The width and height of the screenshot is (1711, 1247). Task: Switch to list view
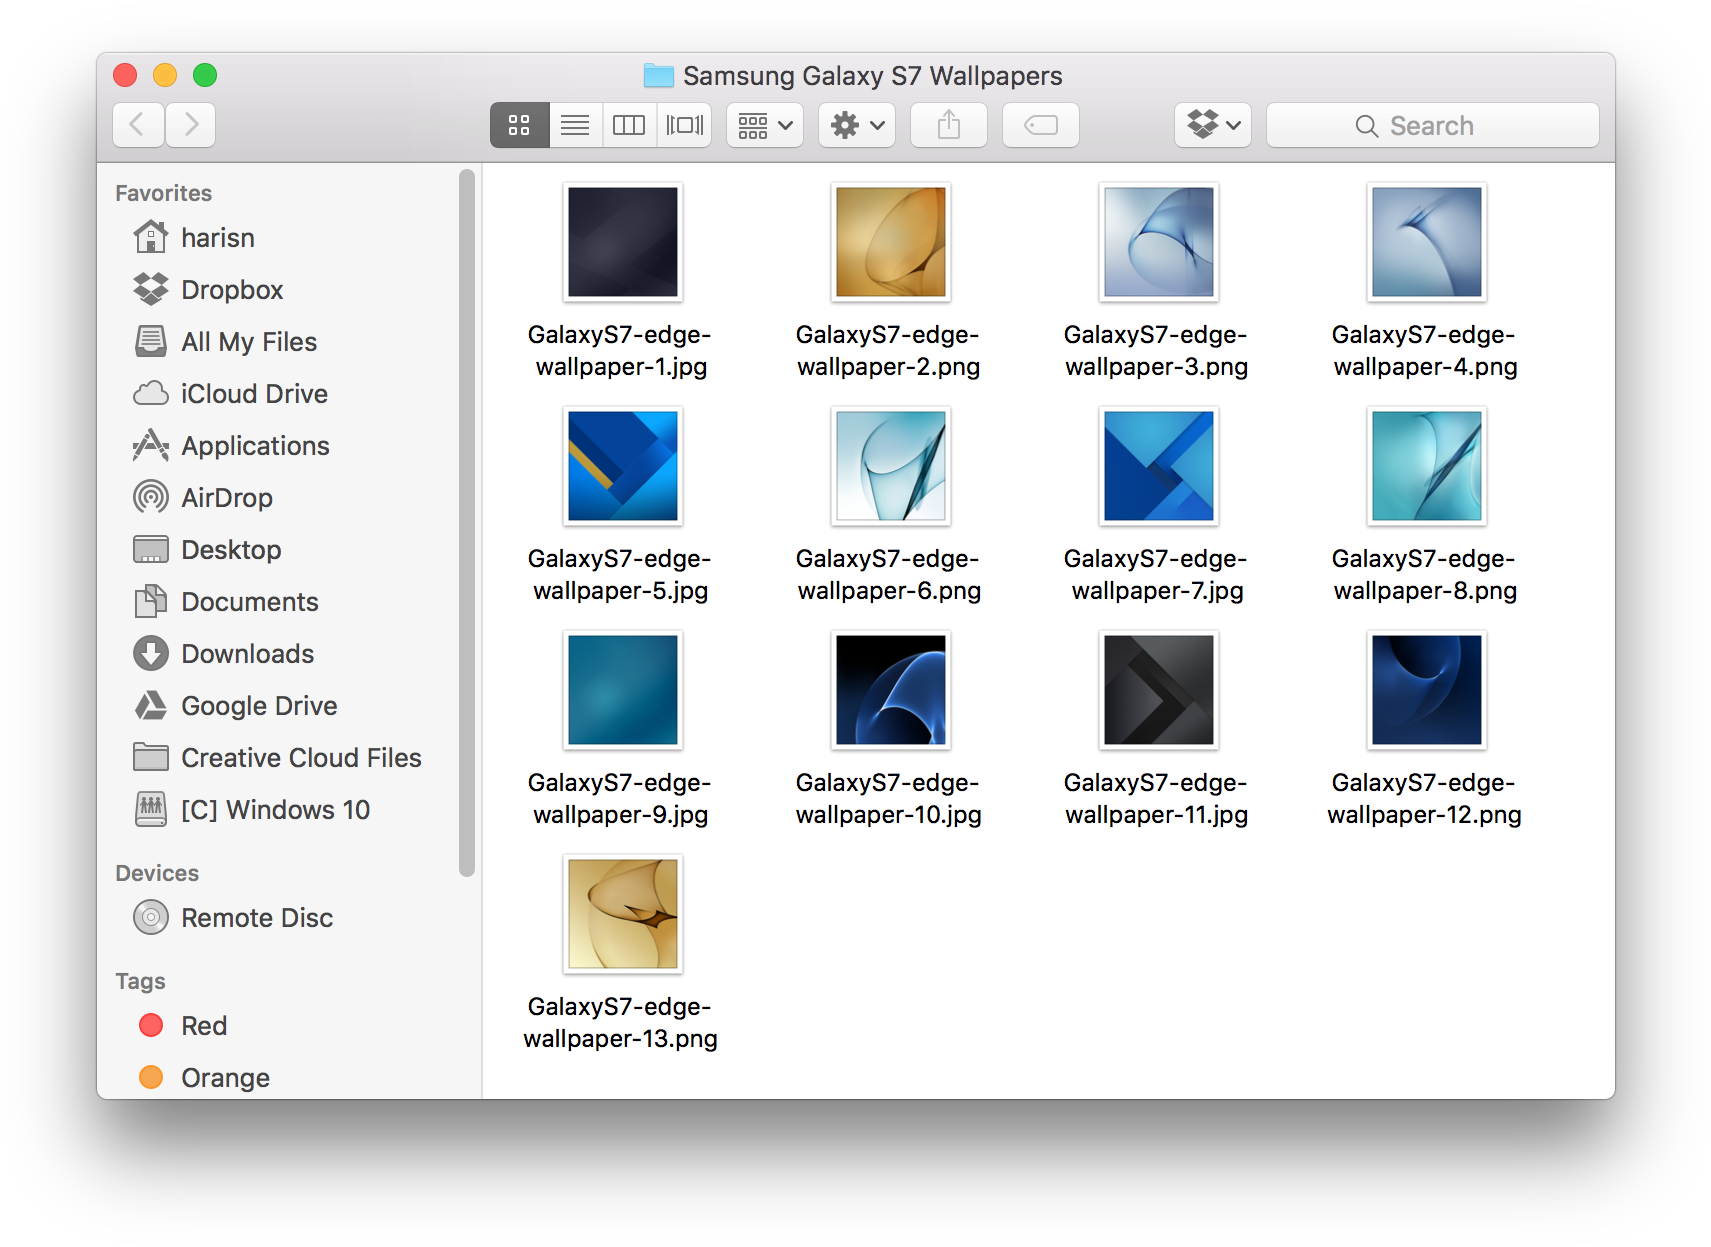pyautogui.click(x=575, y=125)
